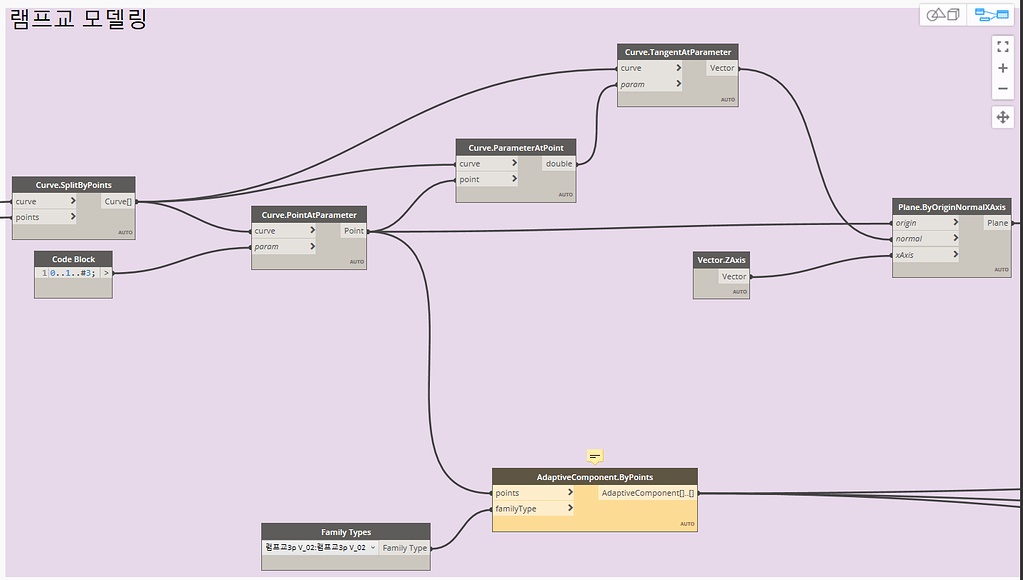Select the Curve.PointAtParameter node title bar
Screen dimensions: 1023x580
pos(308,214)
